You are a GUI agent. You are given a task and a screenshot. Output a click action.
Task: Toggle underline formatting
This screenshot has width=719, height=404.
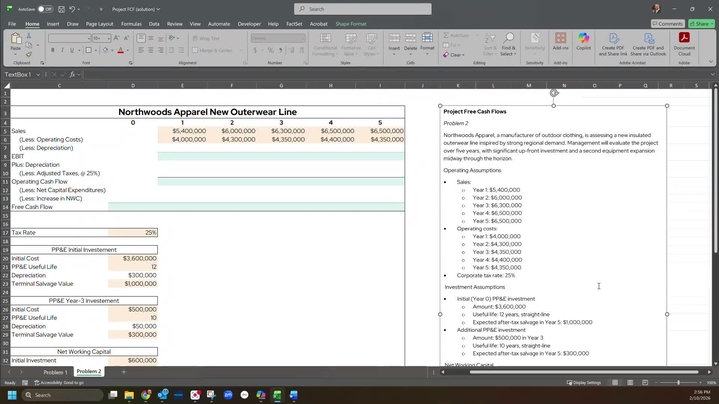(73, 50)
